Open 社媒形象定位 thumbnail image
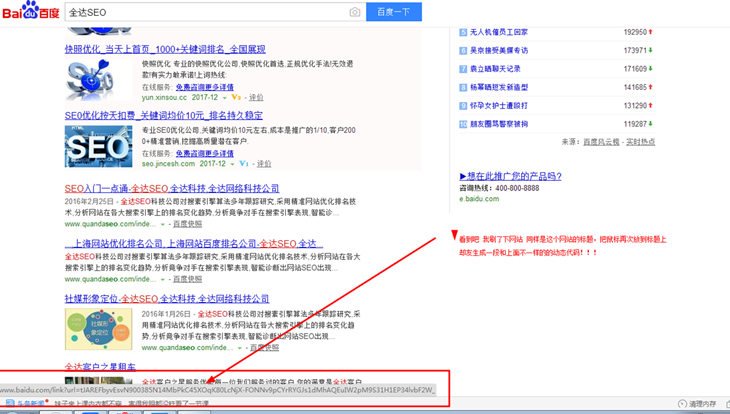The width and height of the screenshot is (730, 414). click(x=98, y=329)
